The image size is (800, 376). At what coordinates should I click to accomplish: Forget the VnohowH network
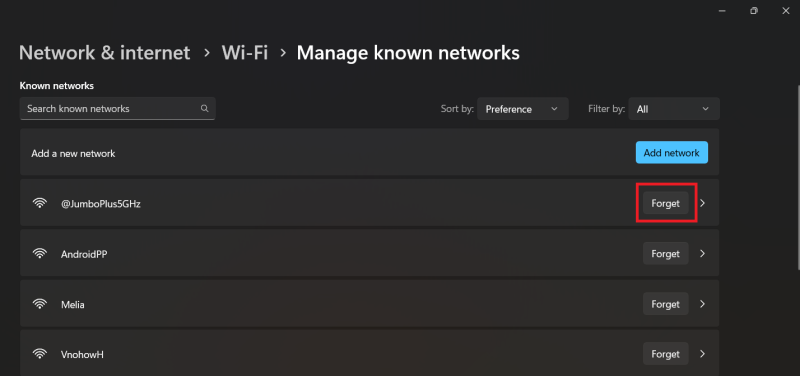665,354
